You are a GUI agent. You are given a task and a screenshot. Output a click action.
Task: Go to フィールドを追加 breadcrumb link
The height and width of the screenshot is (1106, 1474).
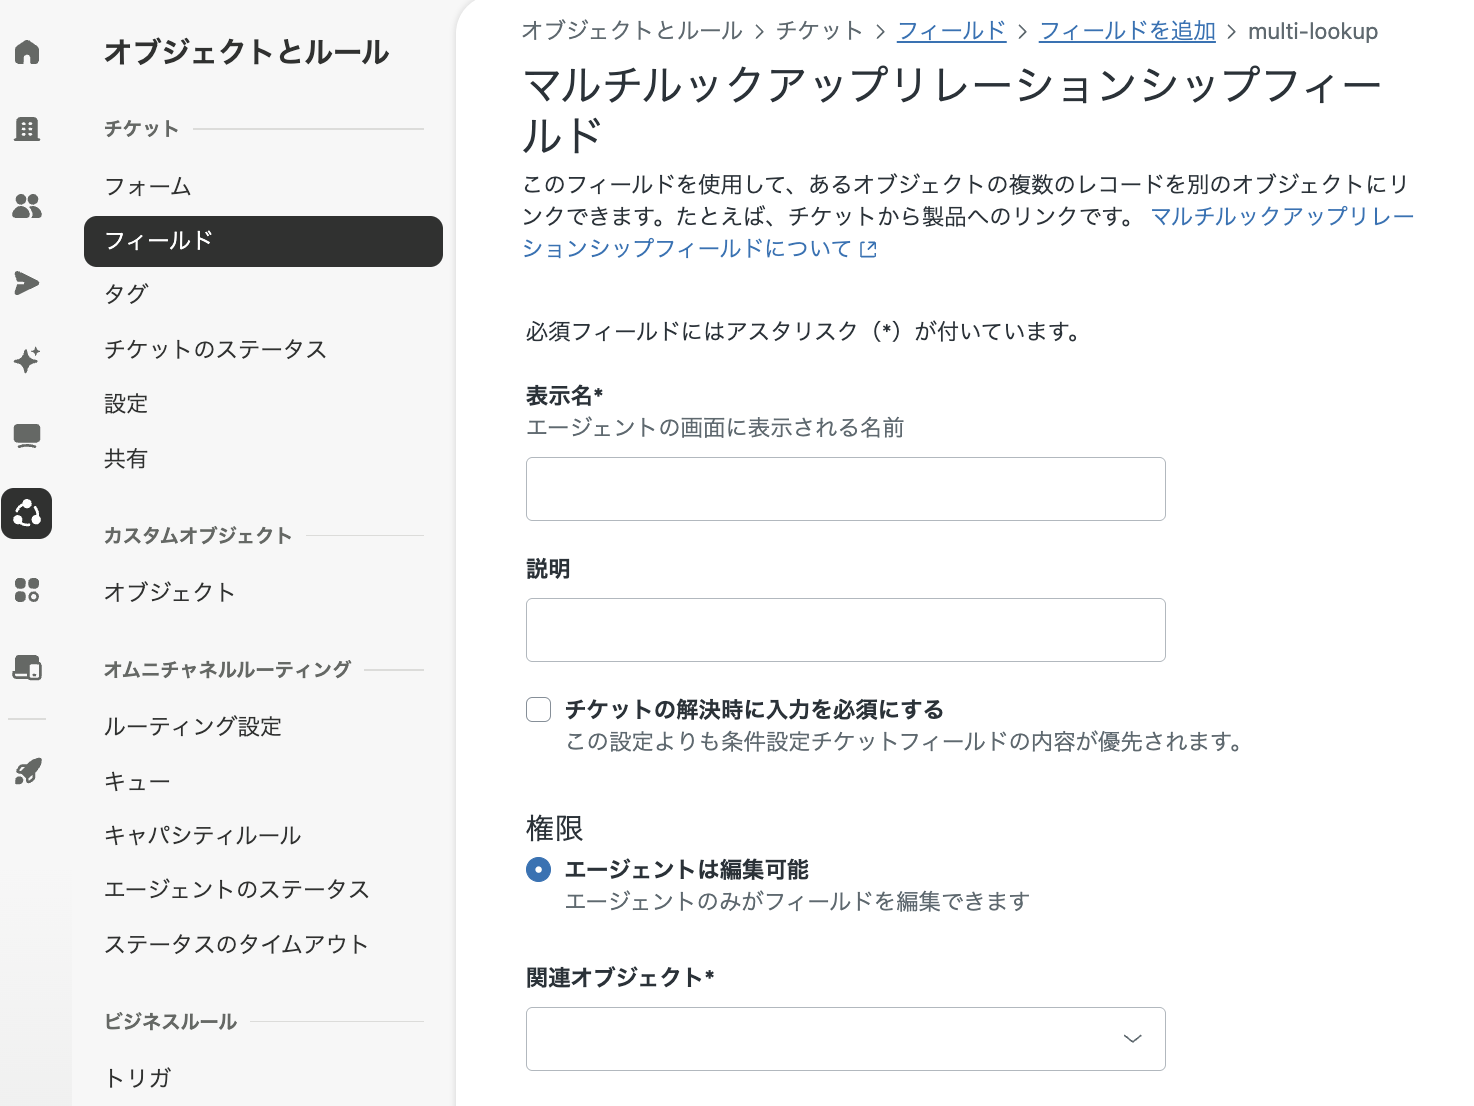[x=1127, y=31]
